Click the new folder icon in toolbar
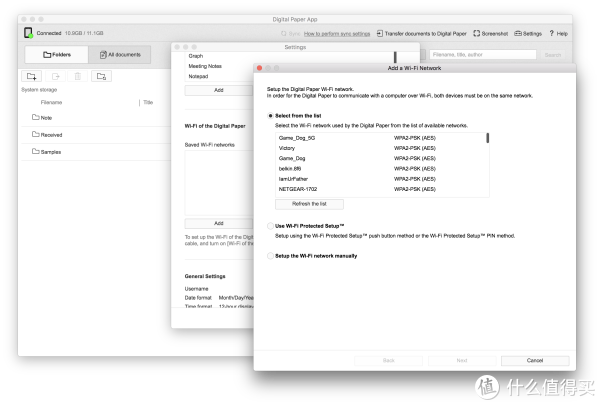The height and width of the screenshot is (405, 600). pyautogui.click(x=32, y=76)
